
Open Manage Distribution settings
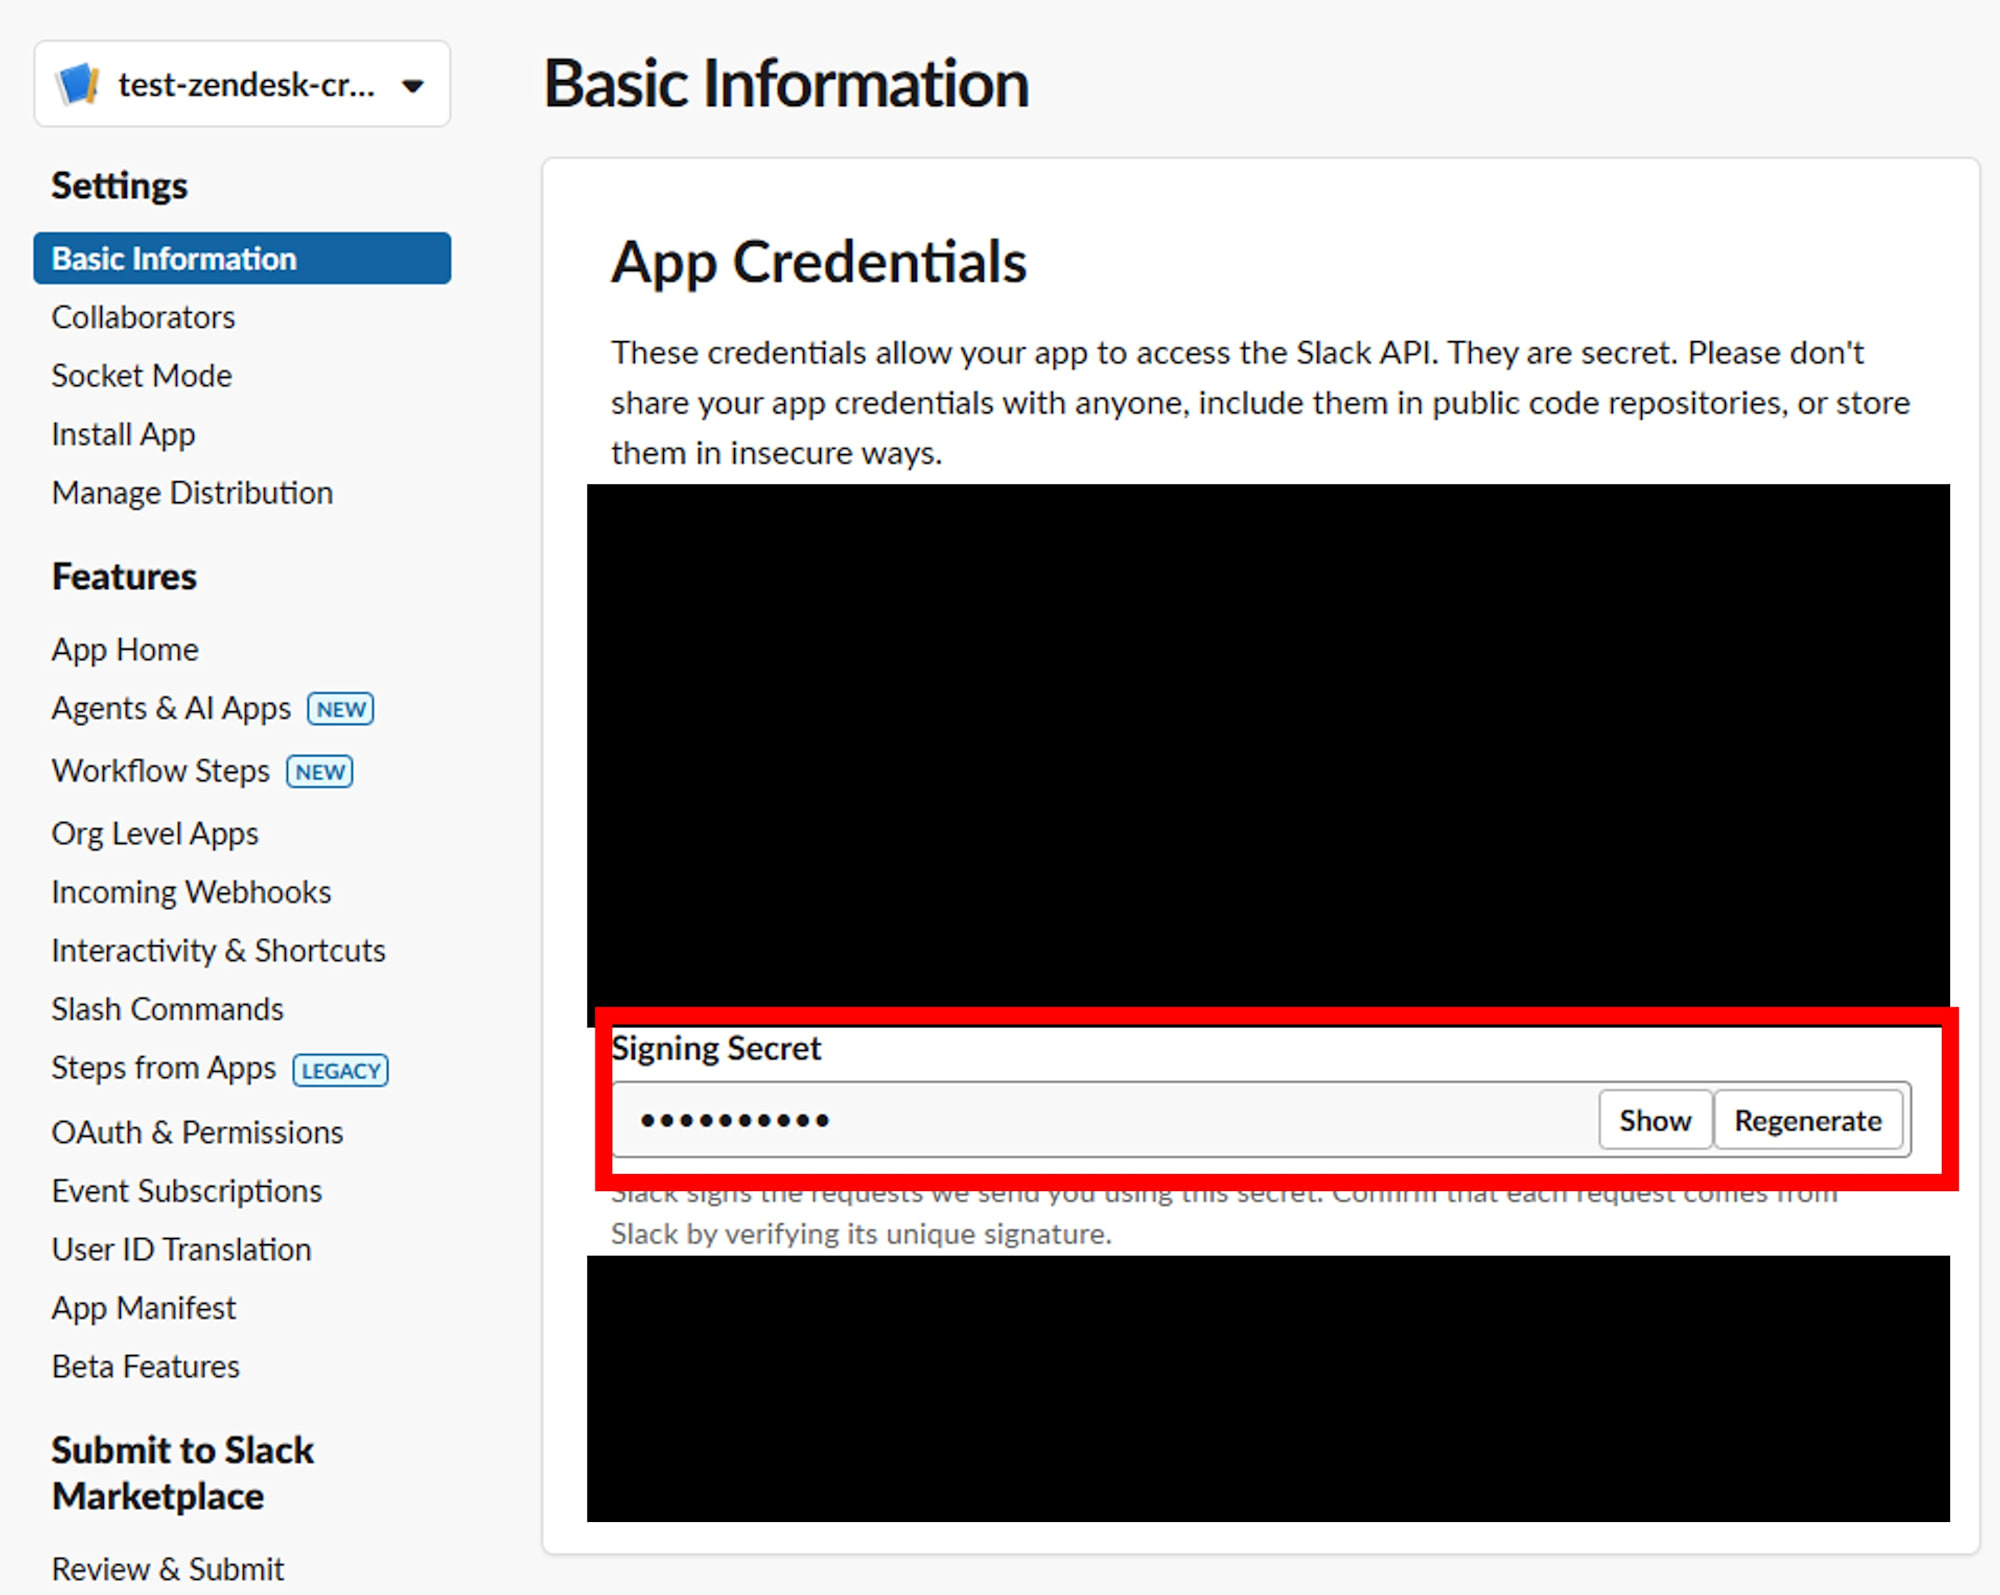(192, 493)
